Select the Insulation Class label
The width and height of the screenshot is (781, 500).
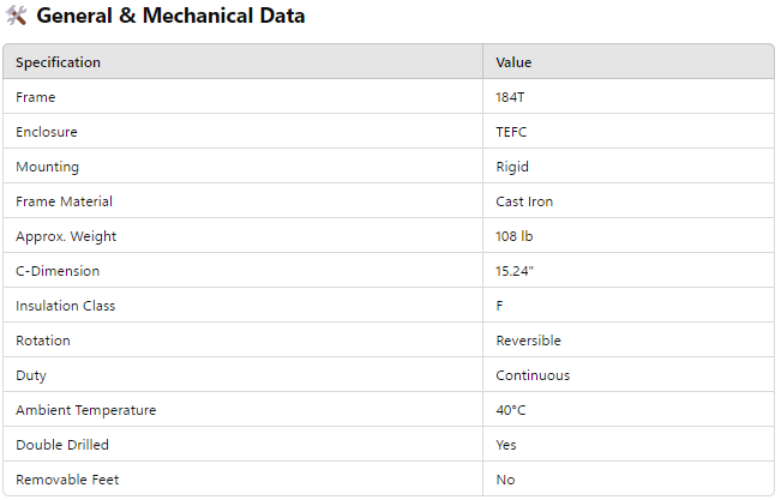[65, 306]
